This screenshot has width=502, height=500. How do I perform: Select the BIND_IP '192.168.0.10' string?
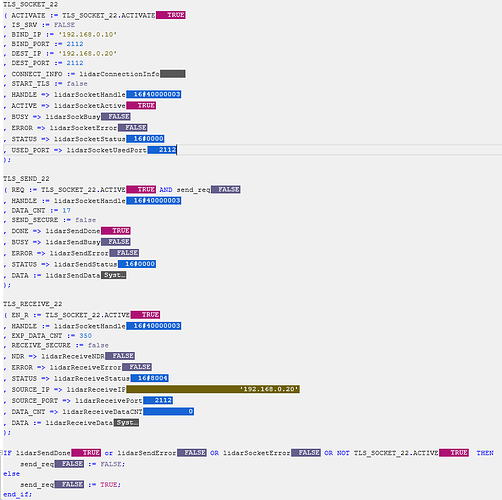pyautogui.click(x=88, y=34)
